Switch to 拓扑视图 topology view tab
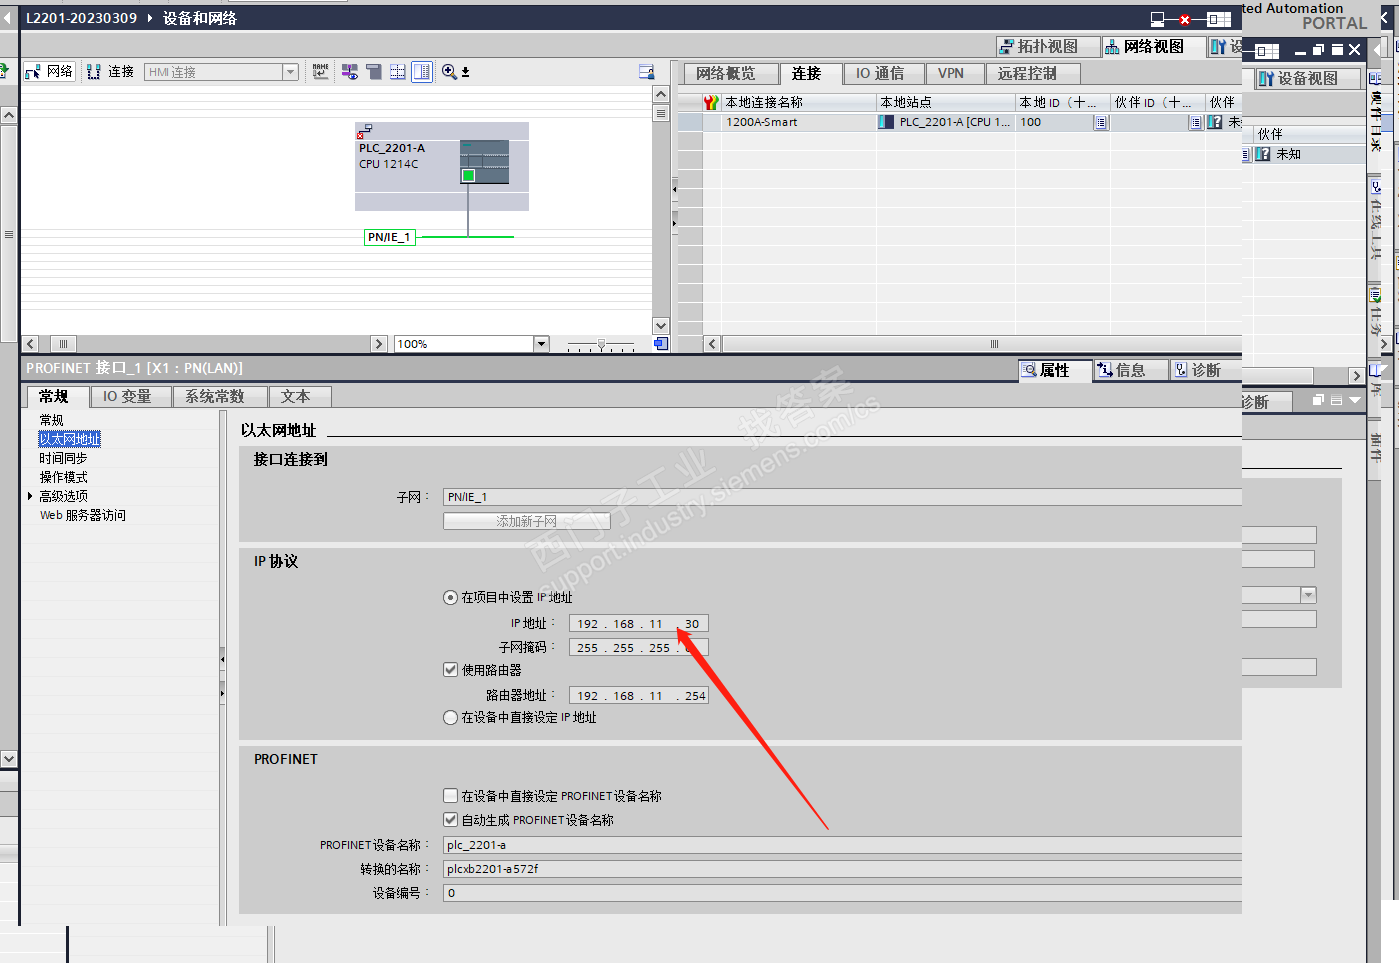1399x963 pixels. coord(1047,47)
